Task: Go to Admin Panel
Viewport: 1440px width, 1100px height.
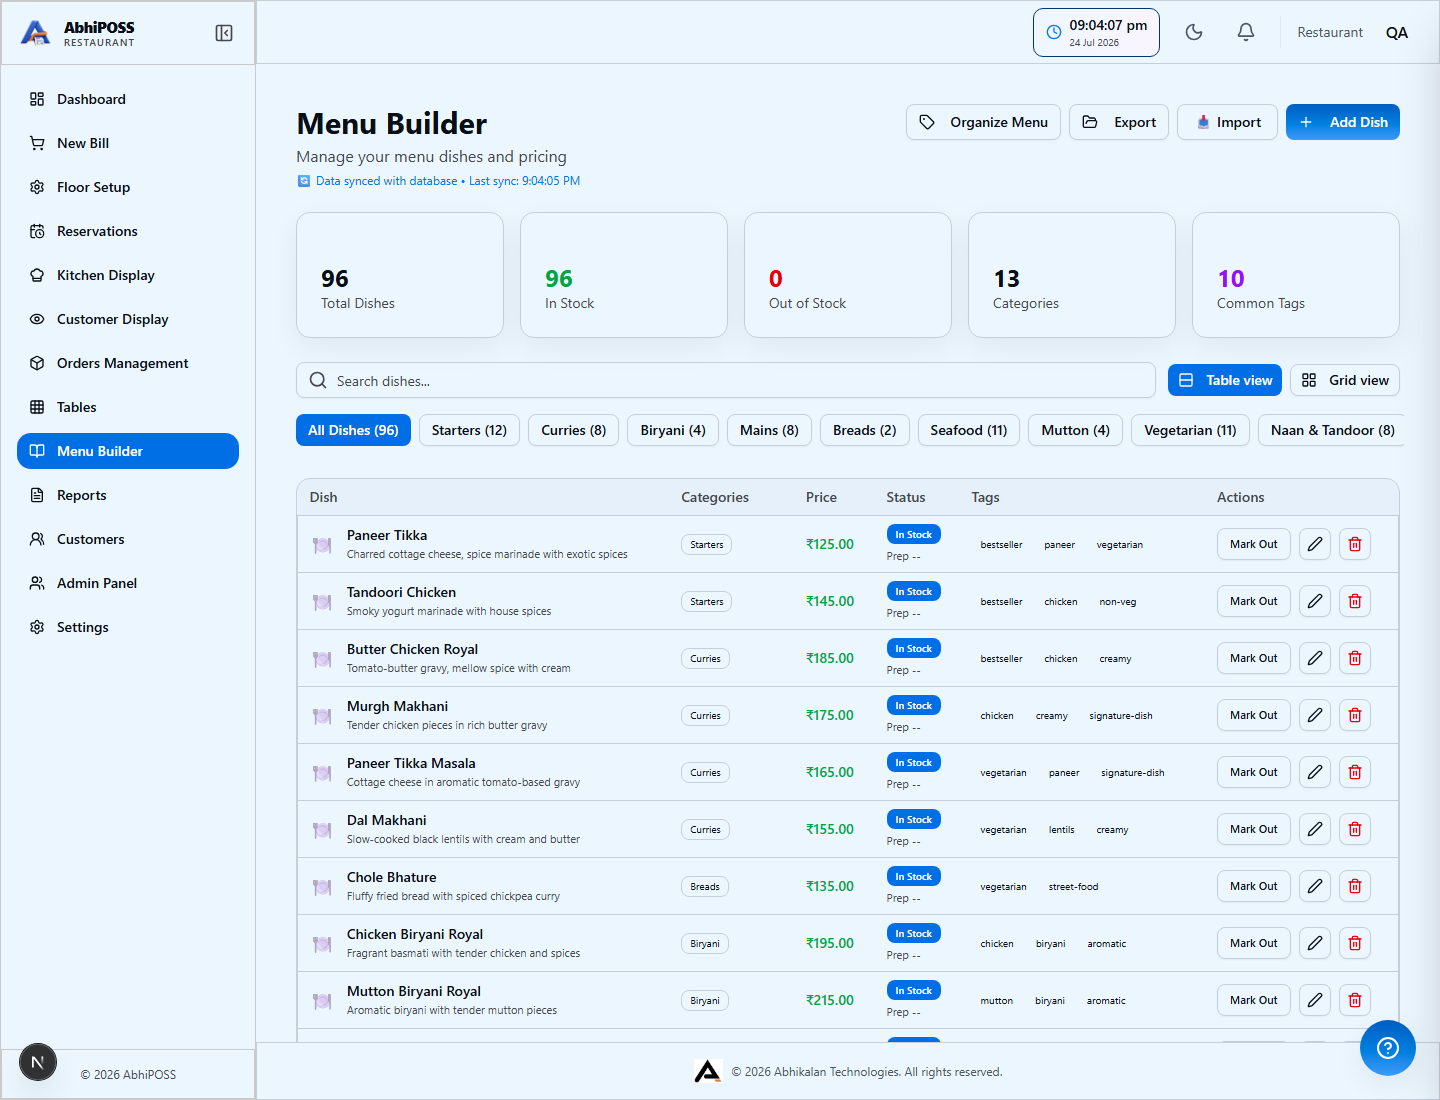Action: [128, 583]
